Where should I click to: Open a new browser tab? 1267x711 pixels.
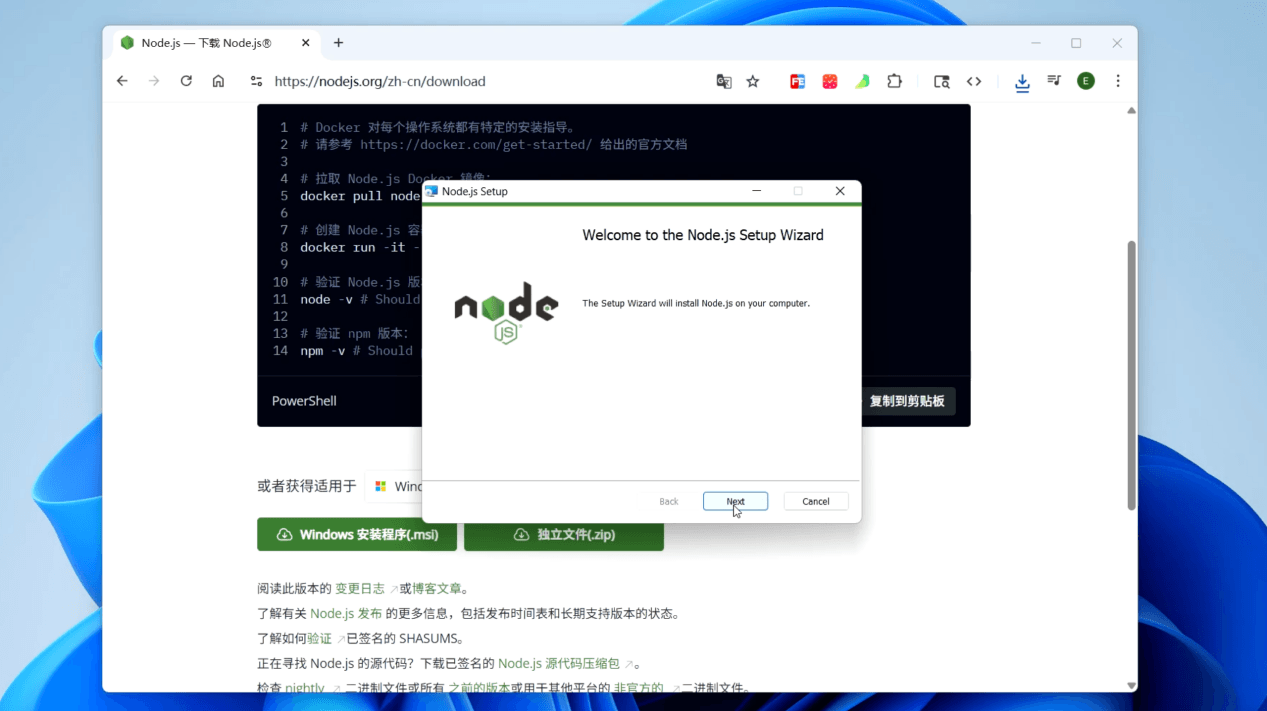pyautogui.click(x=339, y=43)
